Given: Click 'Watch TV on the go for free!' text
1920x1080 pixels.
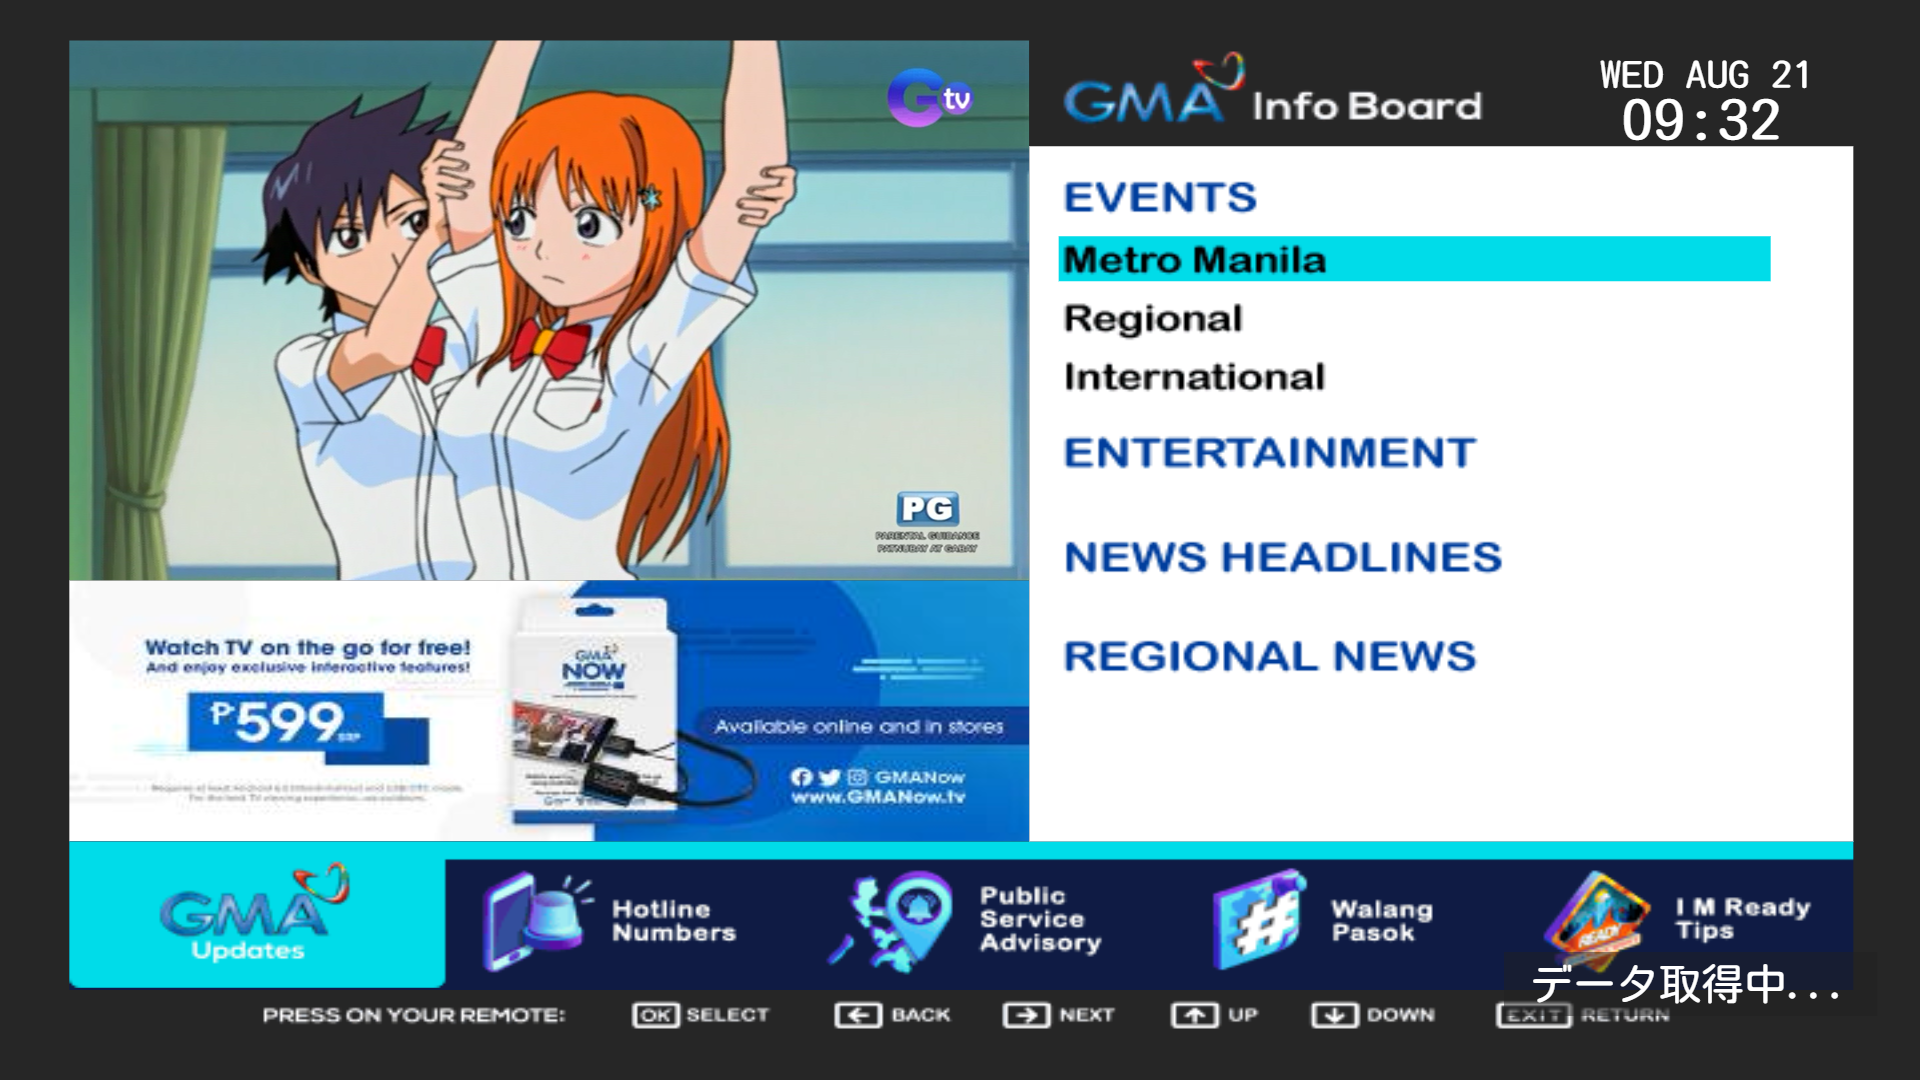Looking at the screenshot, I should tap(308, 648).
